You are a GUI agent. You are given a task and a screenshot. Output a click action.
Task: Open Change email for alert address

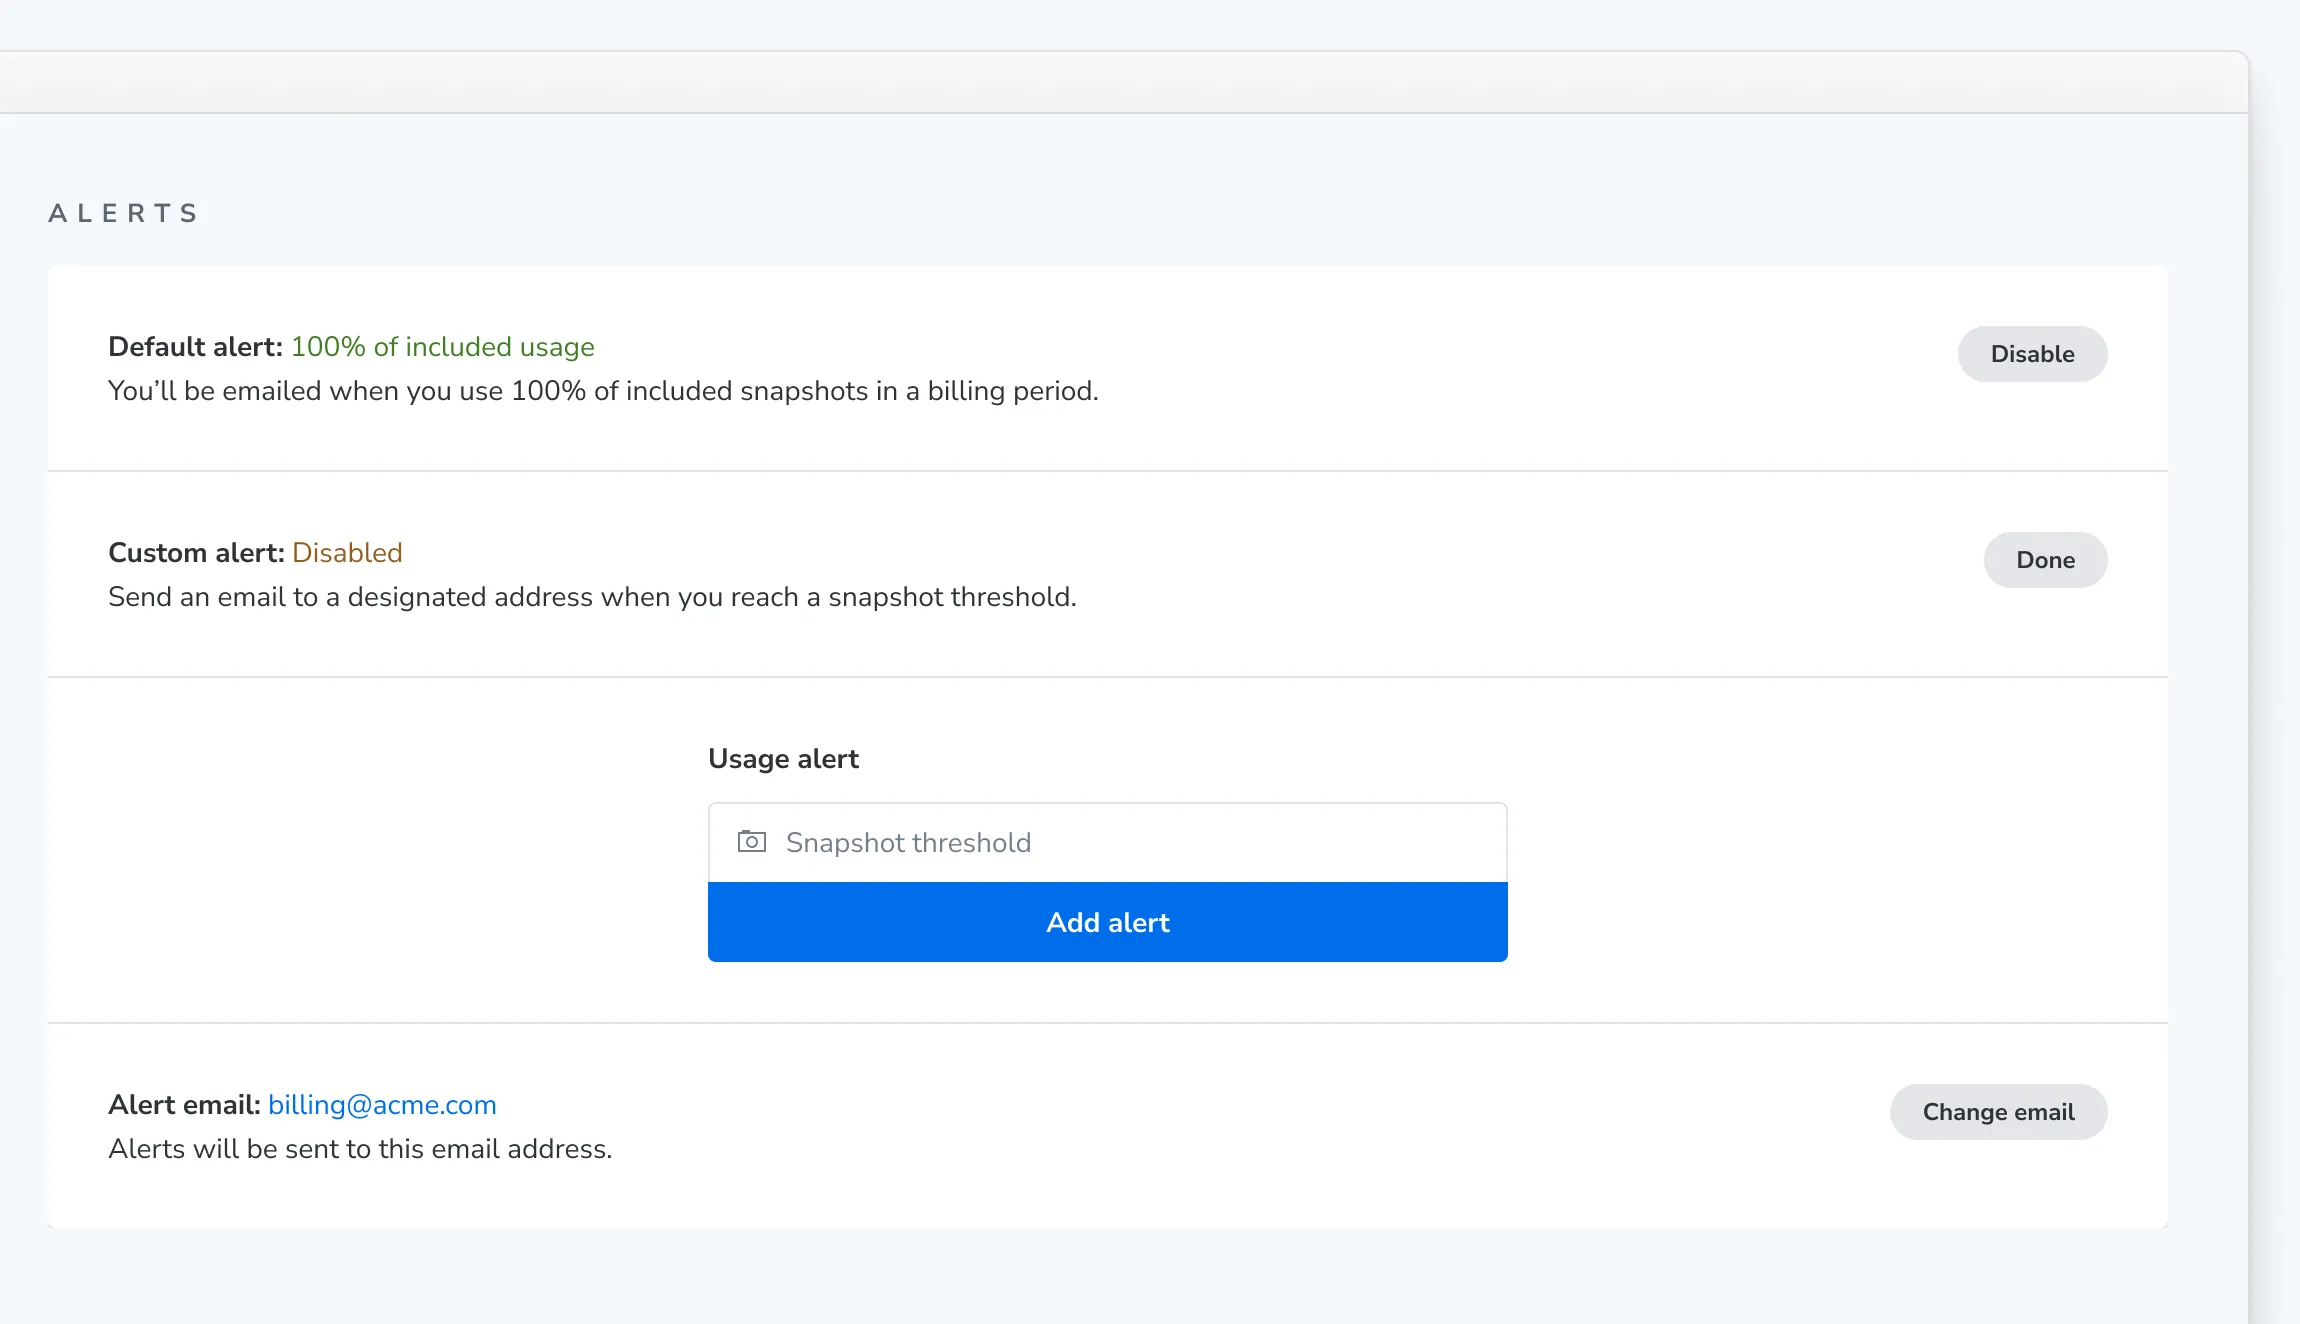(x=1998, y=1112)
